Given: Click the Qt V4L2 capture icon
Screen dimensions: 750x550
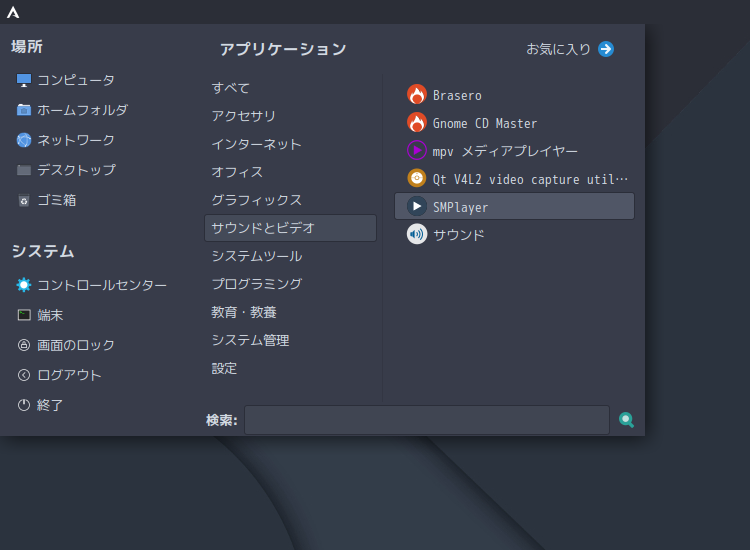Looking at the screenshot, I should [x=417, y=178].
